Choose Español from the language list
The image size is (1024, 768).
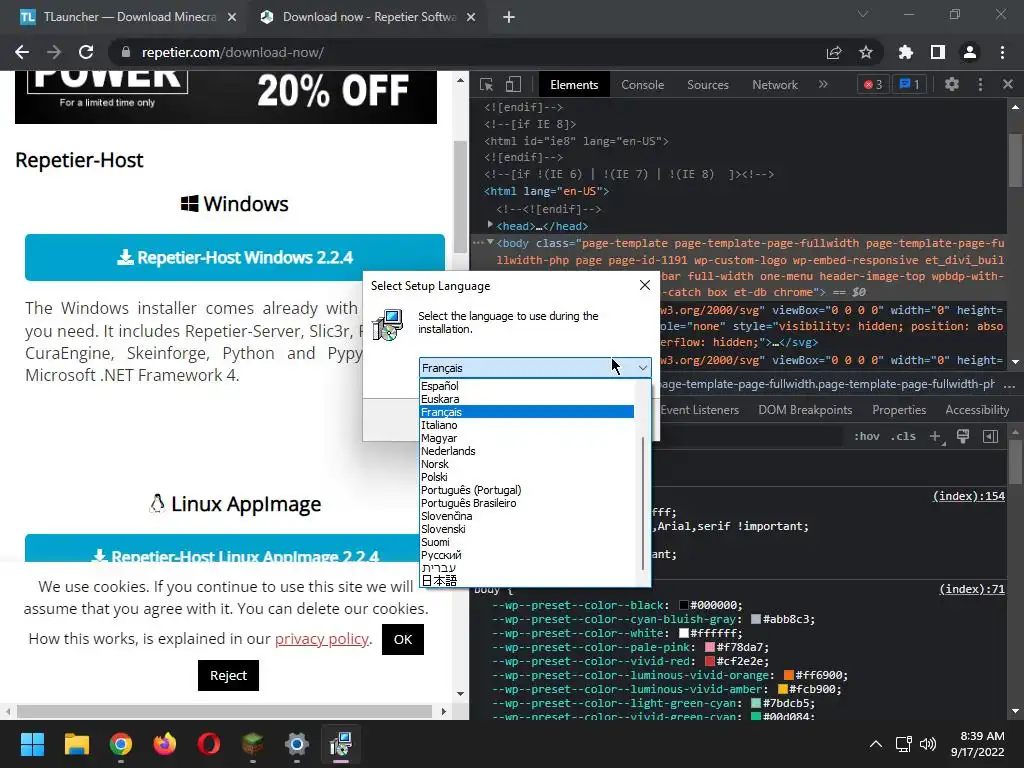[x=526, y=386]
